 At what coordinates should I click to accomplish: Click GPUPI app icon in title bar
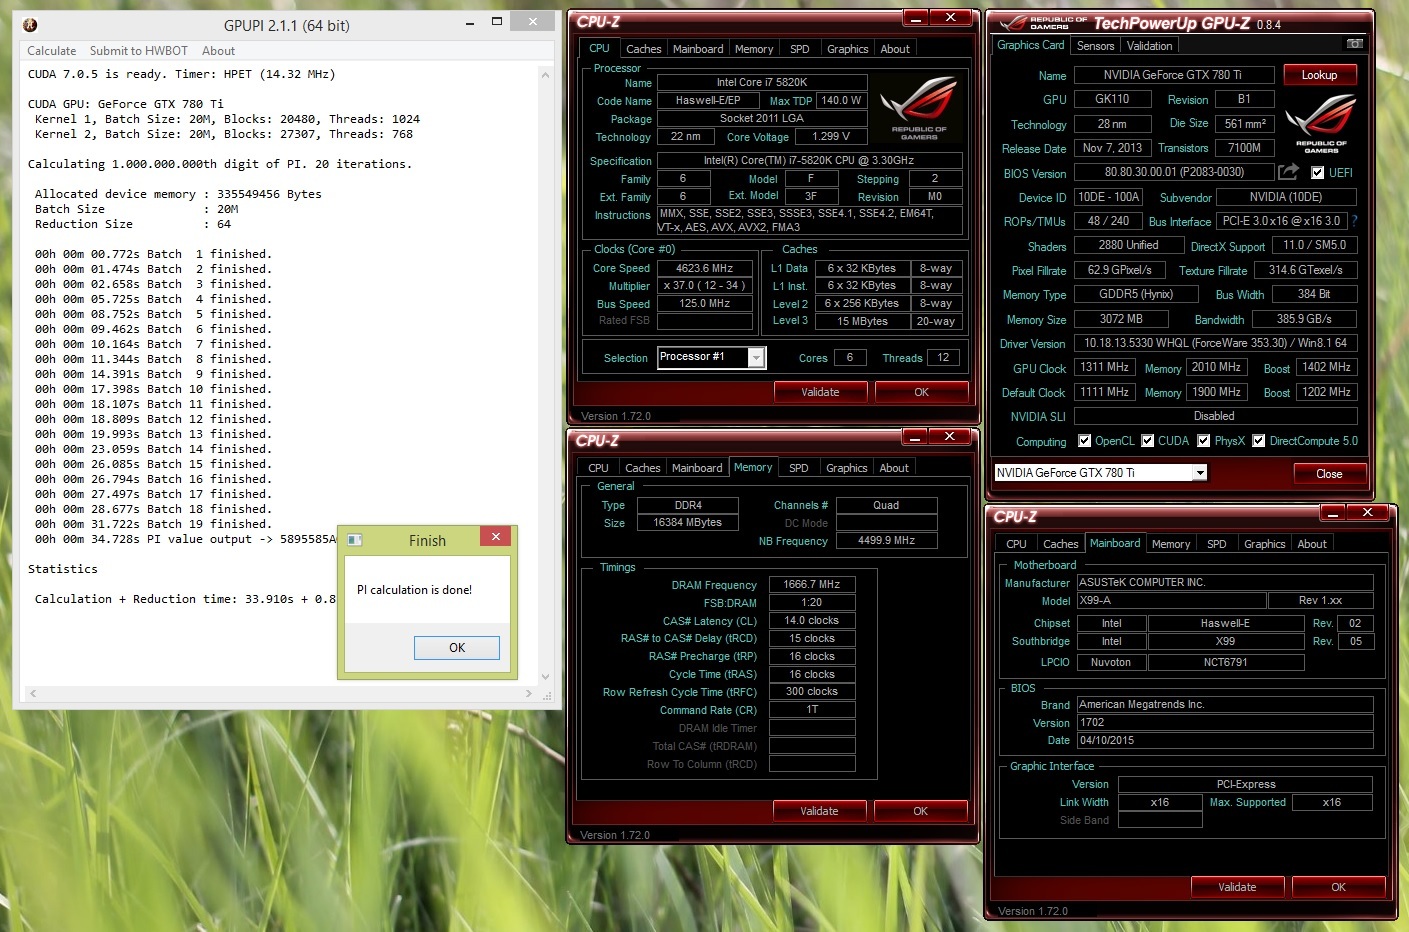[x=30, y=25]
